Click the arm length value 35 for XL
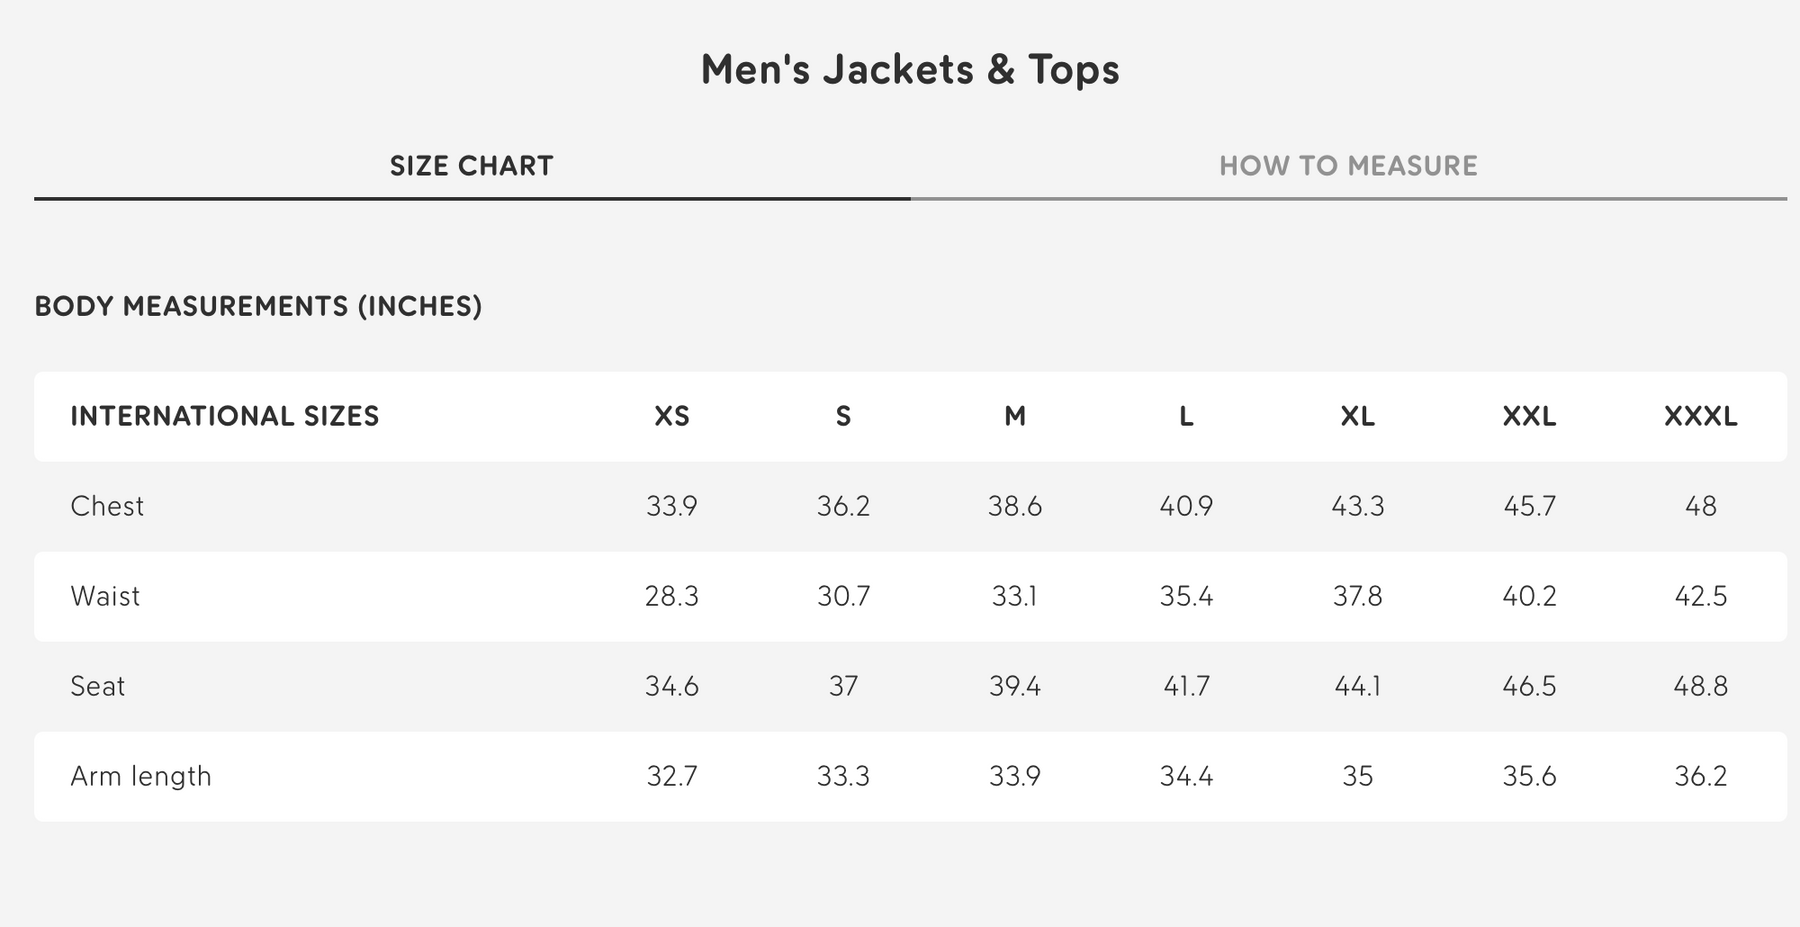 [x=1357, y=776]
